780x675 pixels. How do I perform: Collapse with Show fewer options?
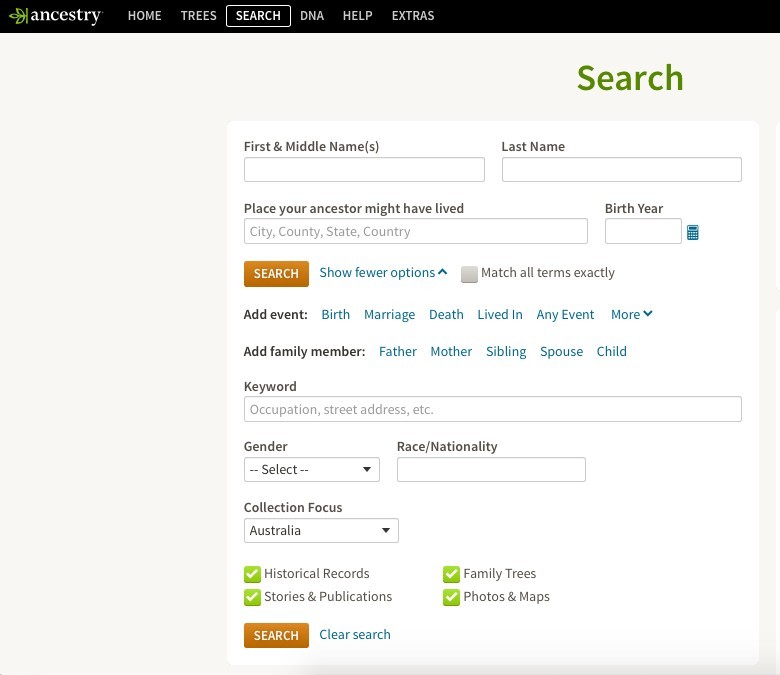point(383,273)
